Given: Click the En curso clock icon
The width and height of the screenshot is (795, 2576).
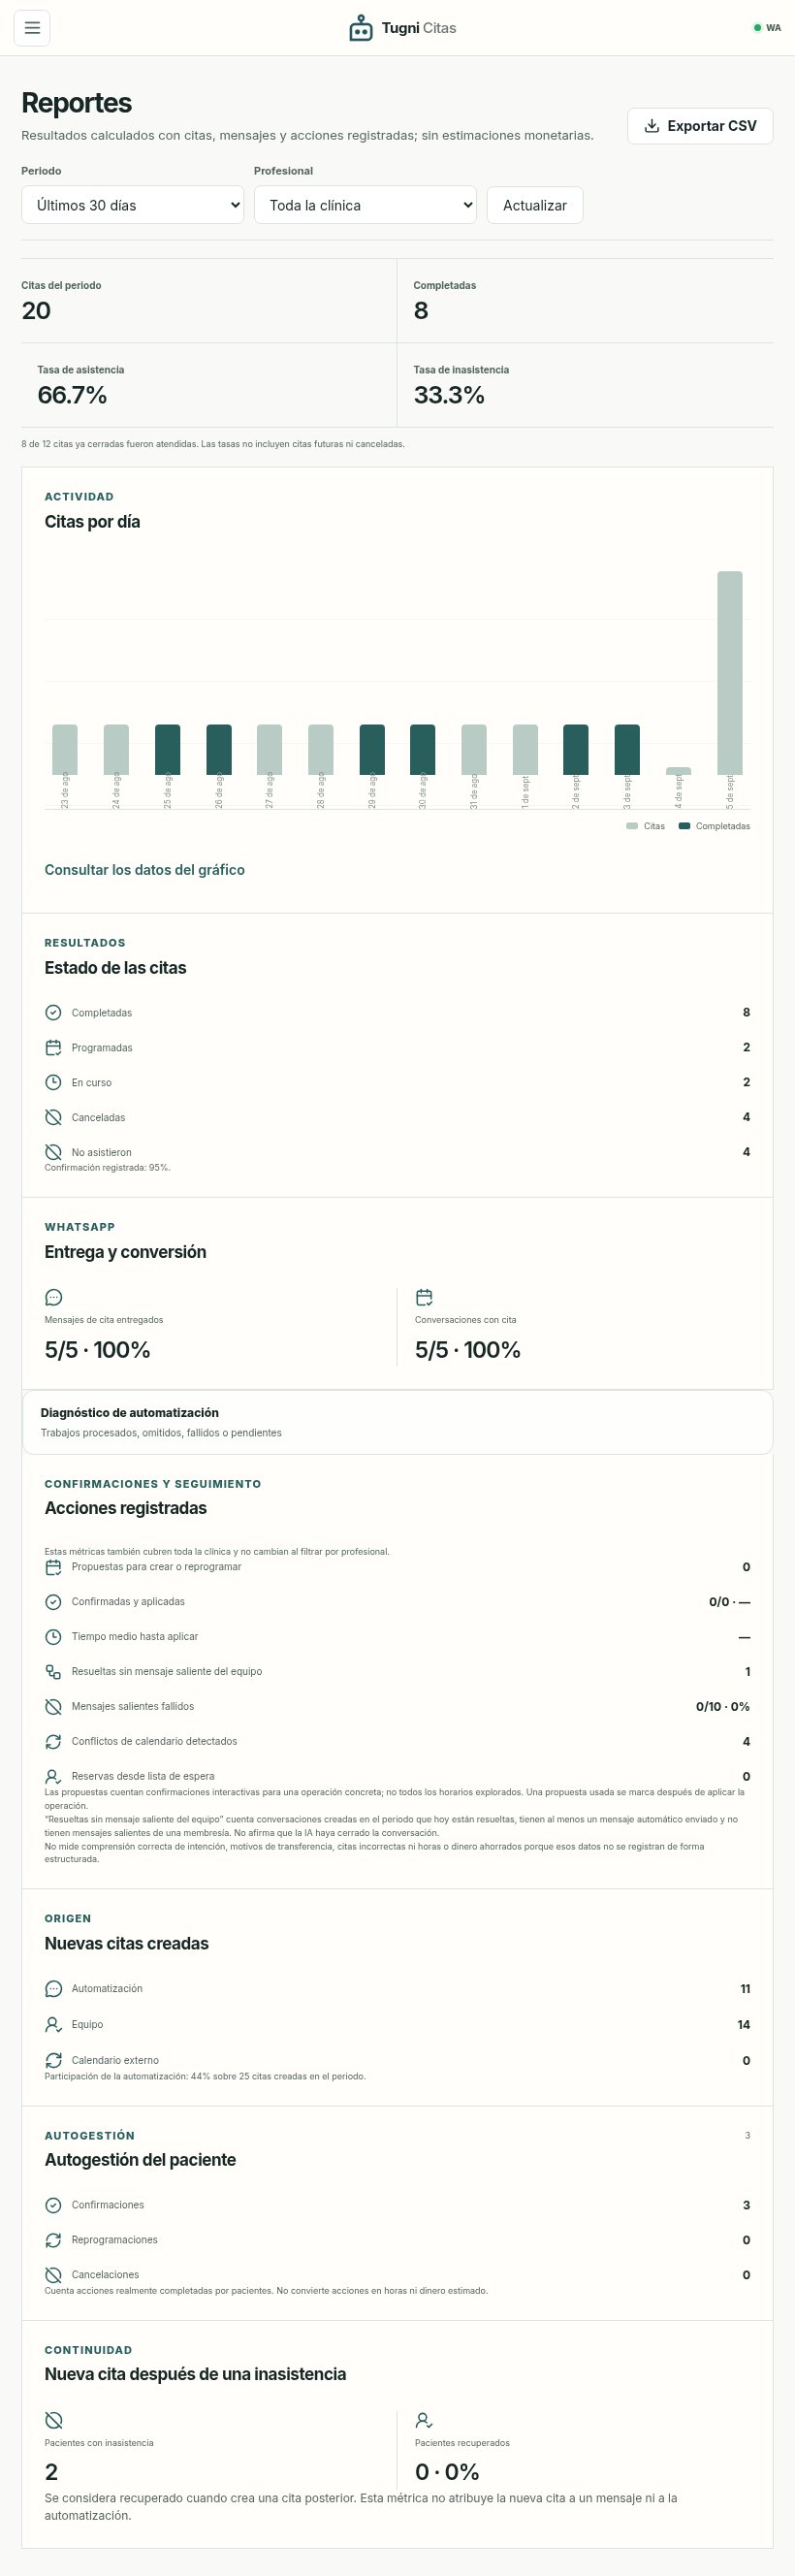Looking at the screenshot, I should click(x=53, y=1082).
